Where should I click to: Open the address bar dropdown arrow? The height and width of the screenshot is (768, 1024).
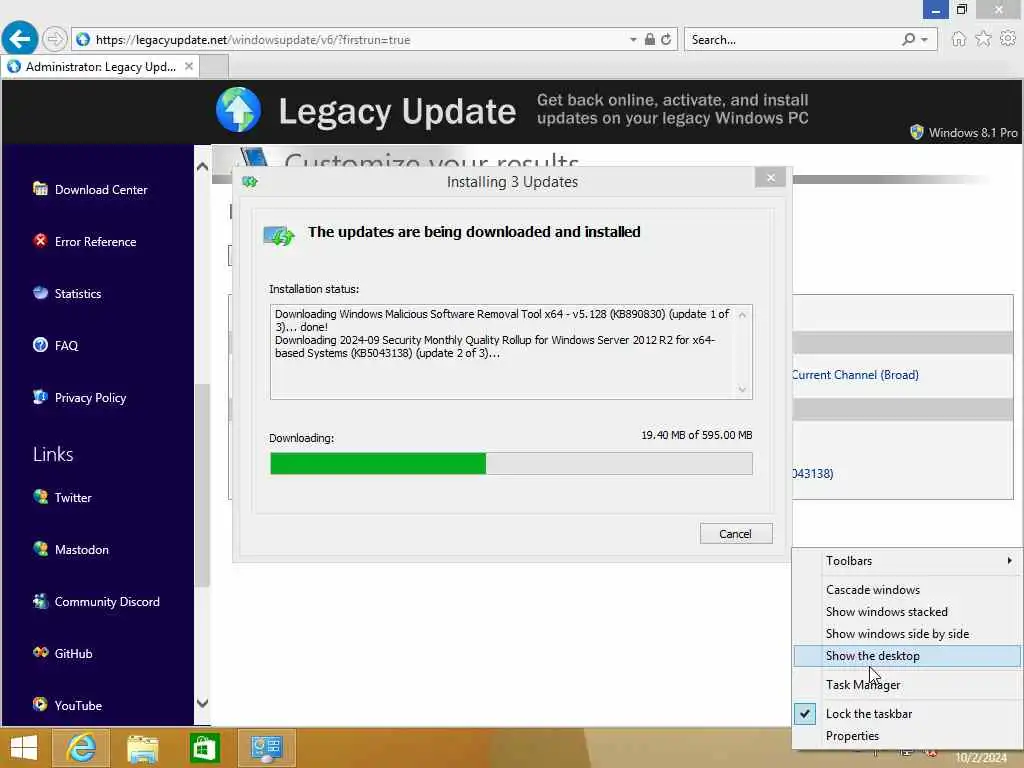633,40
